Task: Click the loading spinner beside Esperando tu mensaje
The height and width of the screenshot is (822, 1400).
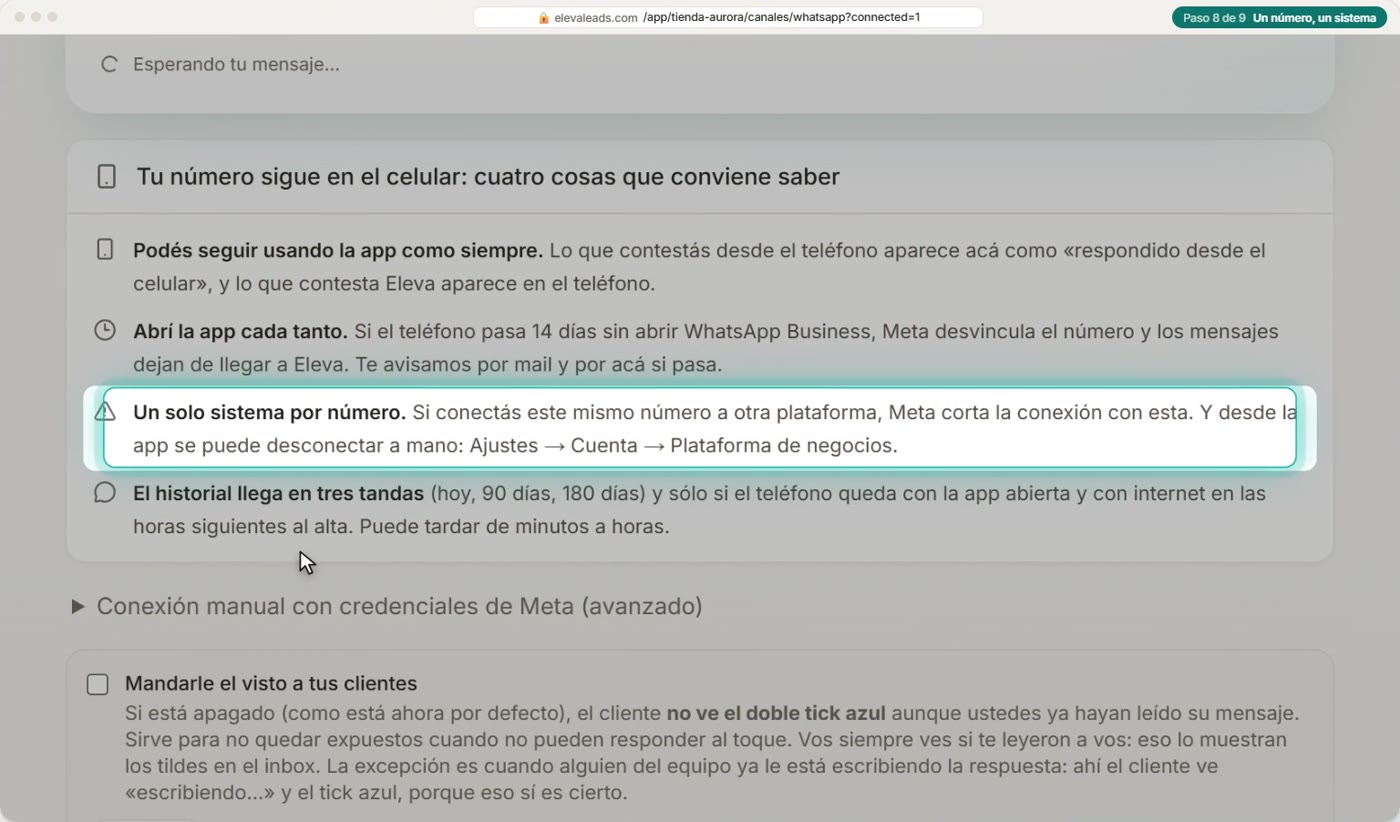Action: 110,65
